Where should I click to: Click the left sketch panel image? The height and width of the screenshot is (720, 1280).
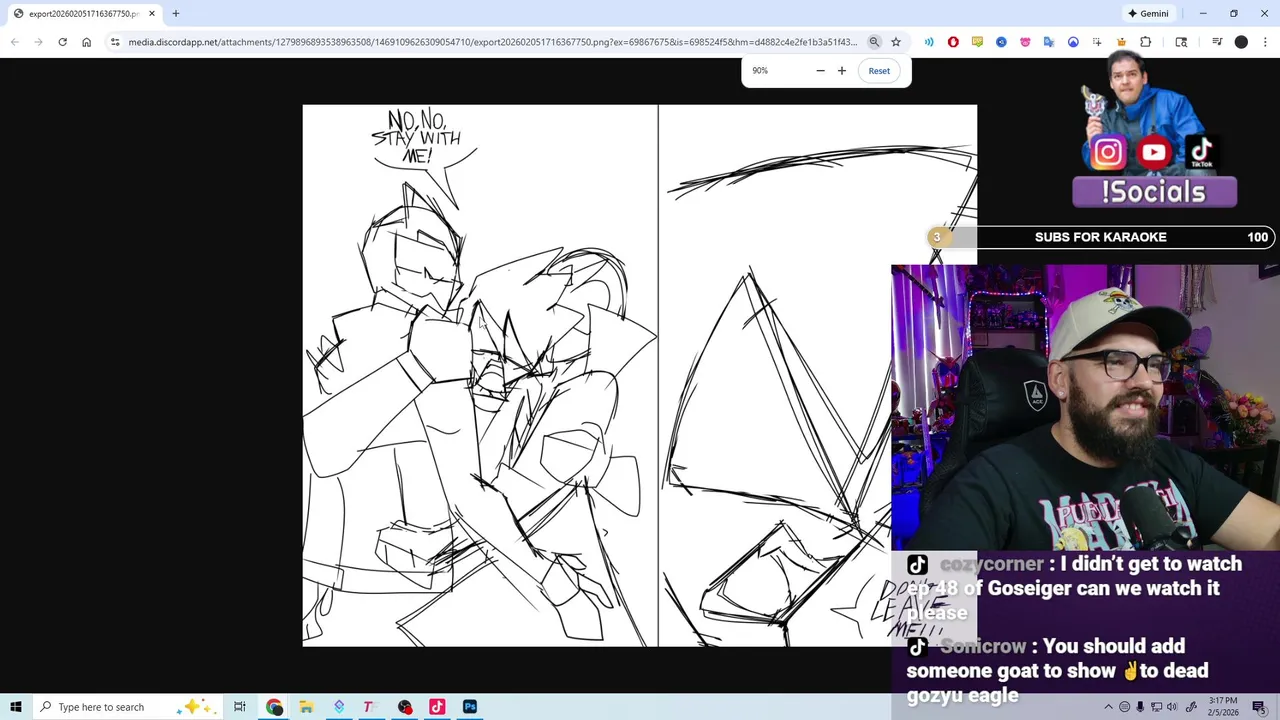click(480, 375)
